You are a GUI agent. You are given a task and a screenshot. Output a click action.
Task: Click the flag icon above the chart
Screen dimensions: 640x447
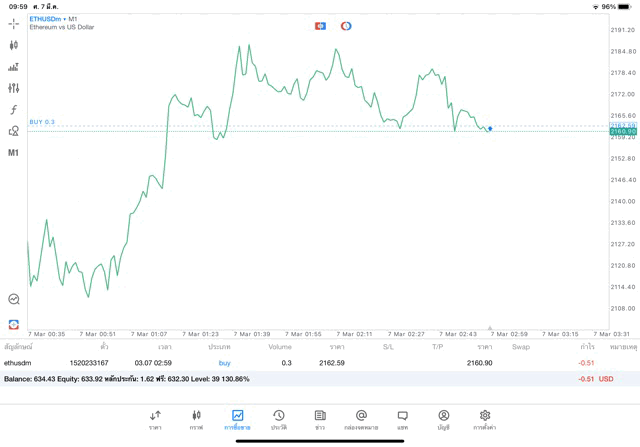pyautogui.click(x=320, y=26)
